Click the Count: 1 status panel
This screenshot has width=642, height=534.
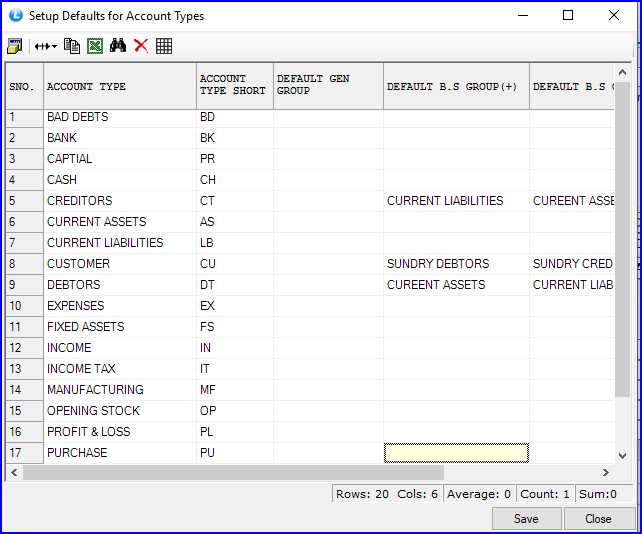tap(545, 494)
